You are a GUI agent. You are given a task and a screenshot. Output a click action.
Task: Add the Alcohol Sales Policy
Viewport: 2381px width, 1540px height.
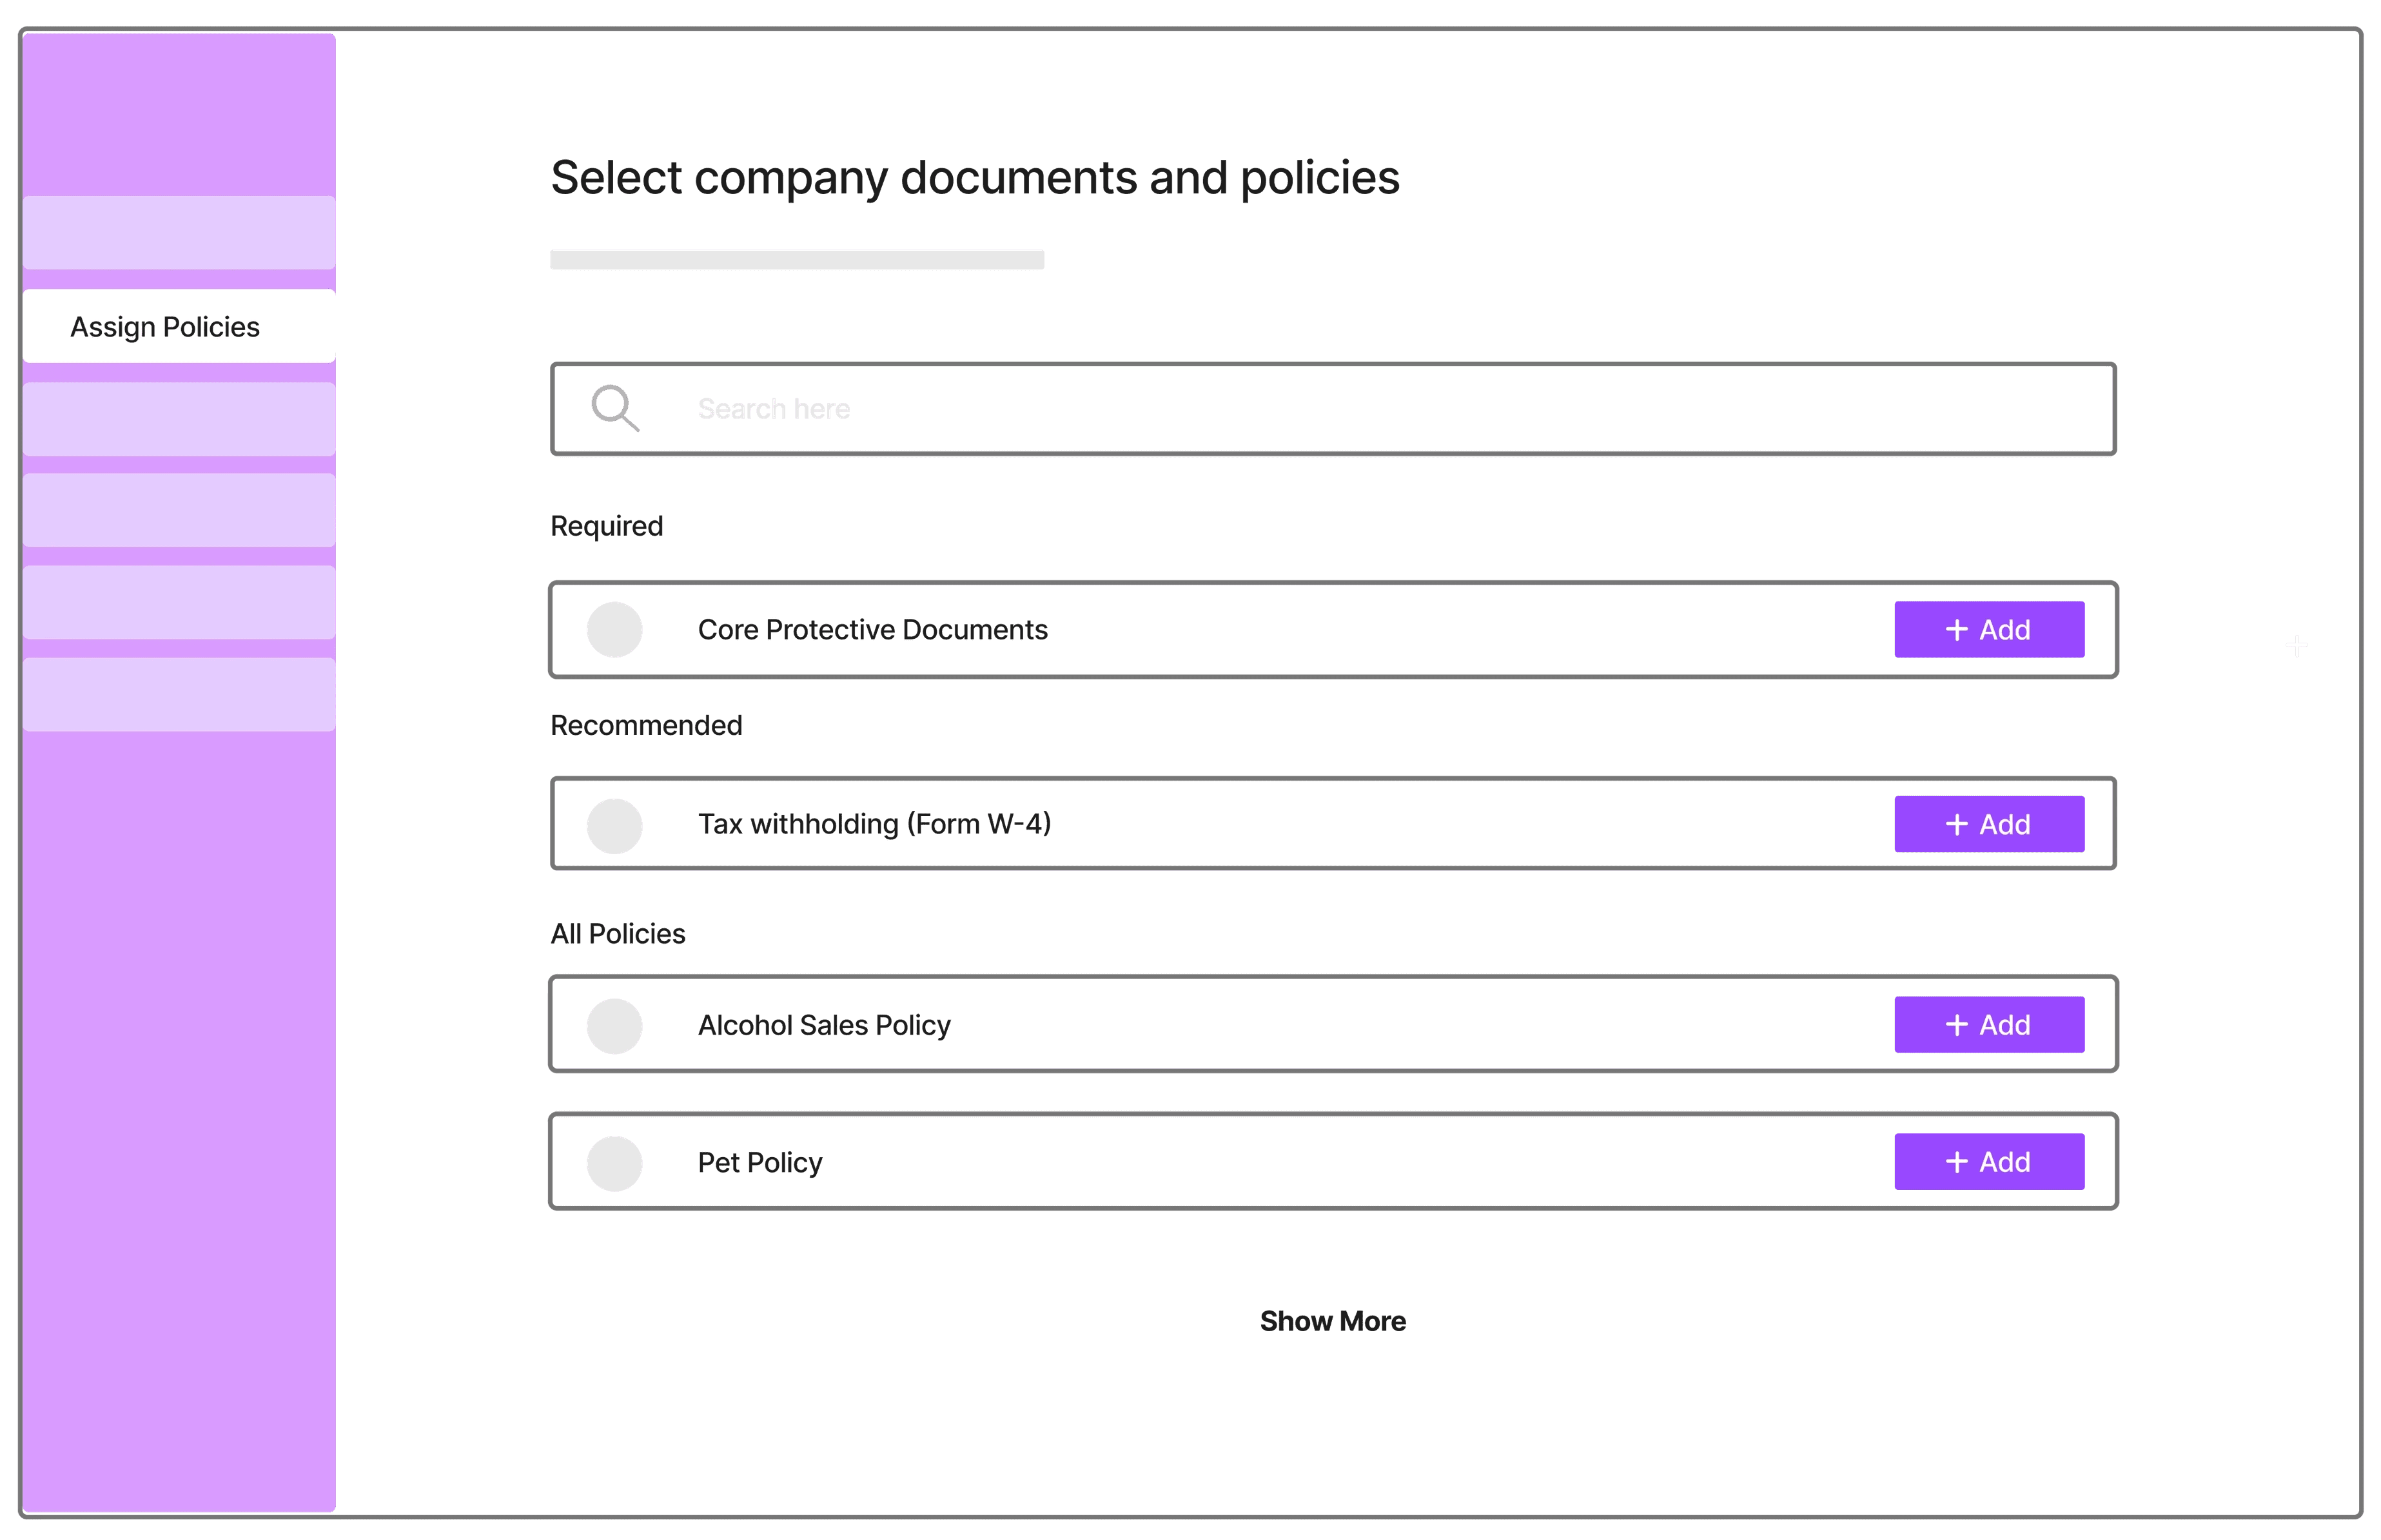click(x=1988, y=1024)
